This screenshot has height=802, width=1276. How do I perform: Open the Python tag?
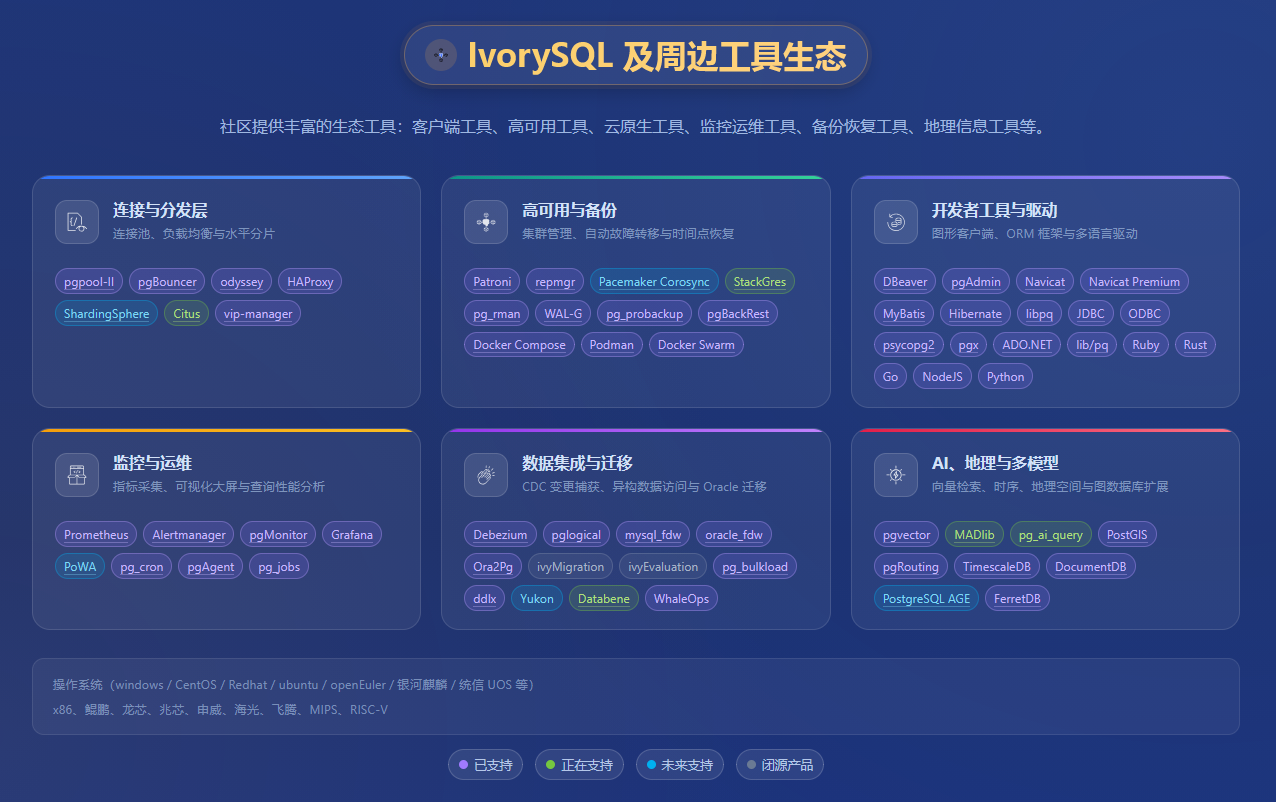[1005, 377]
